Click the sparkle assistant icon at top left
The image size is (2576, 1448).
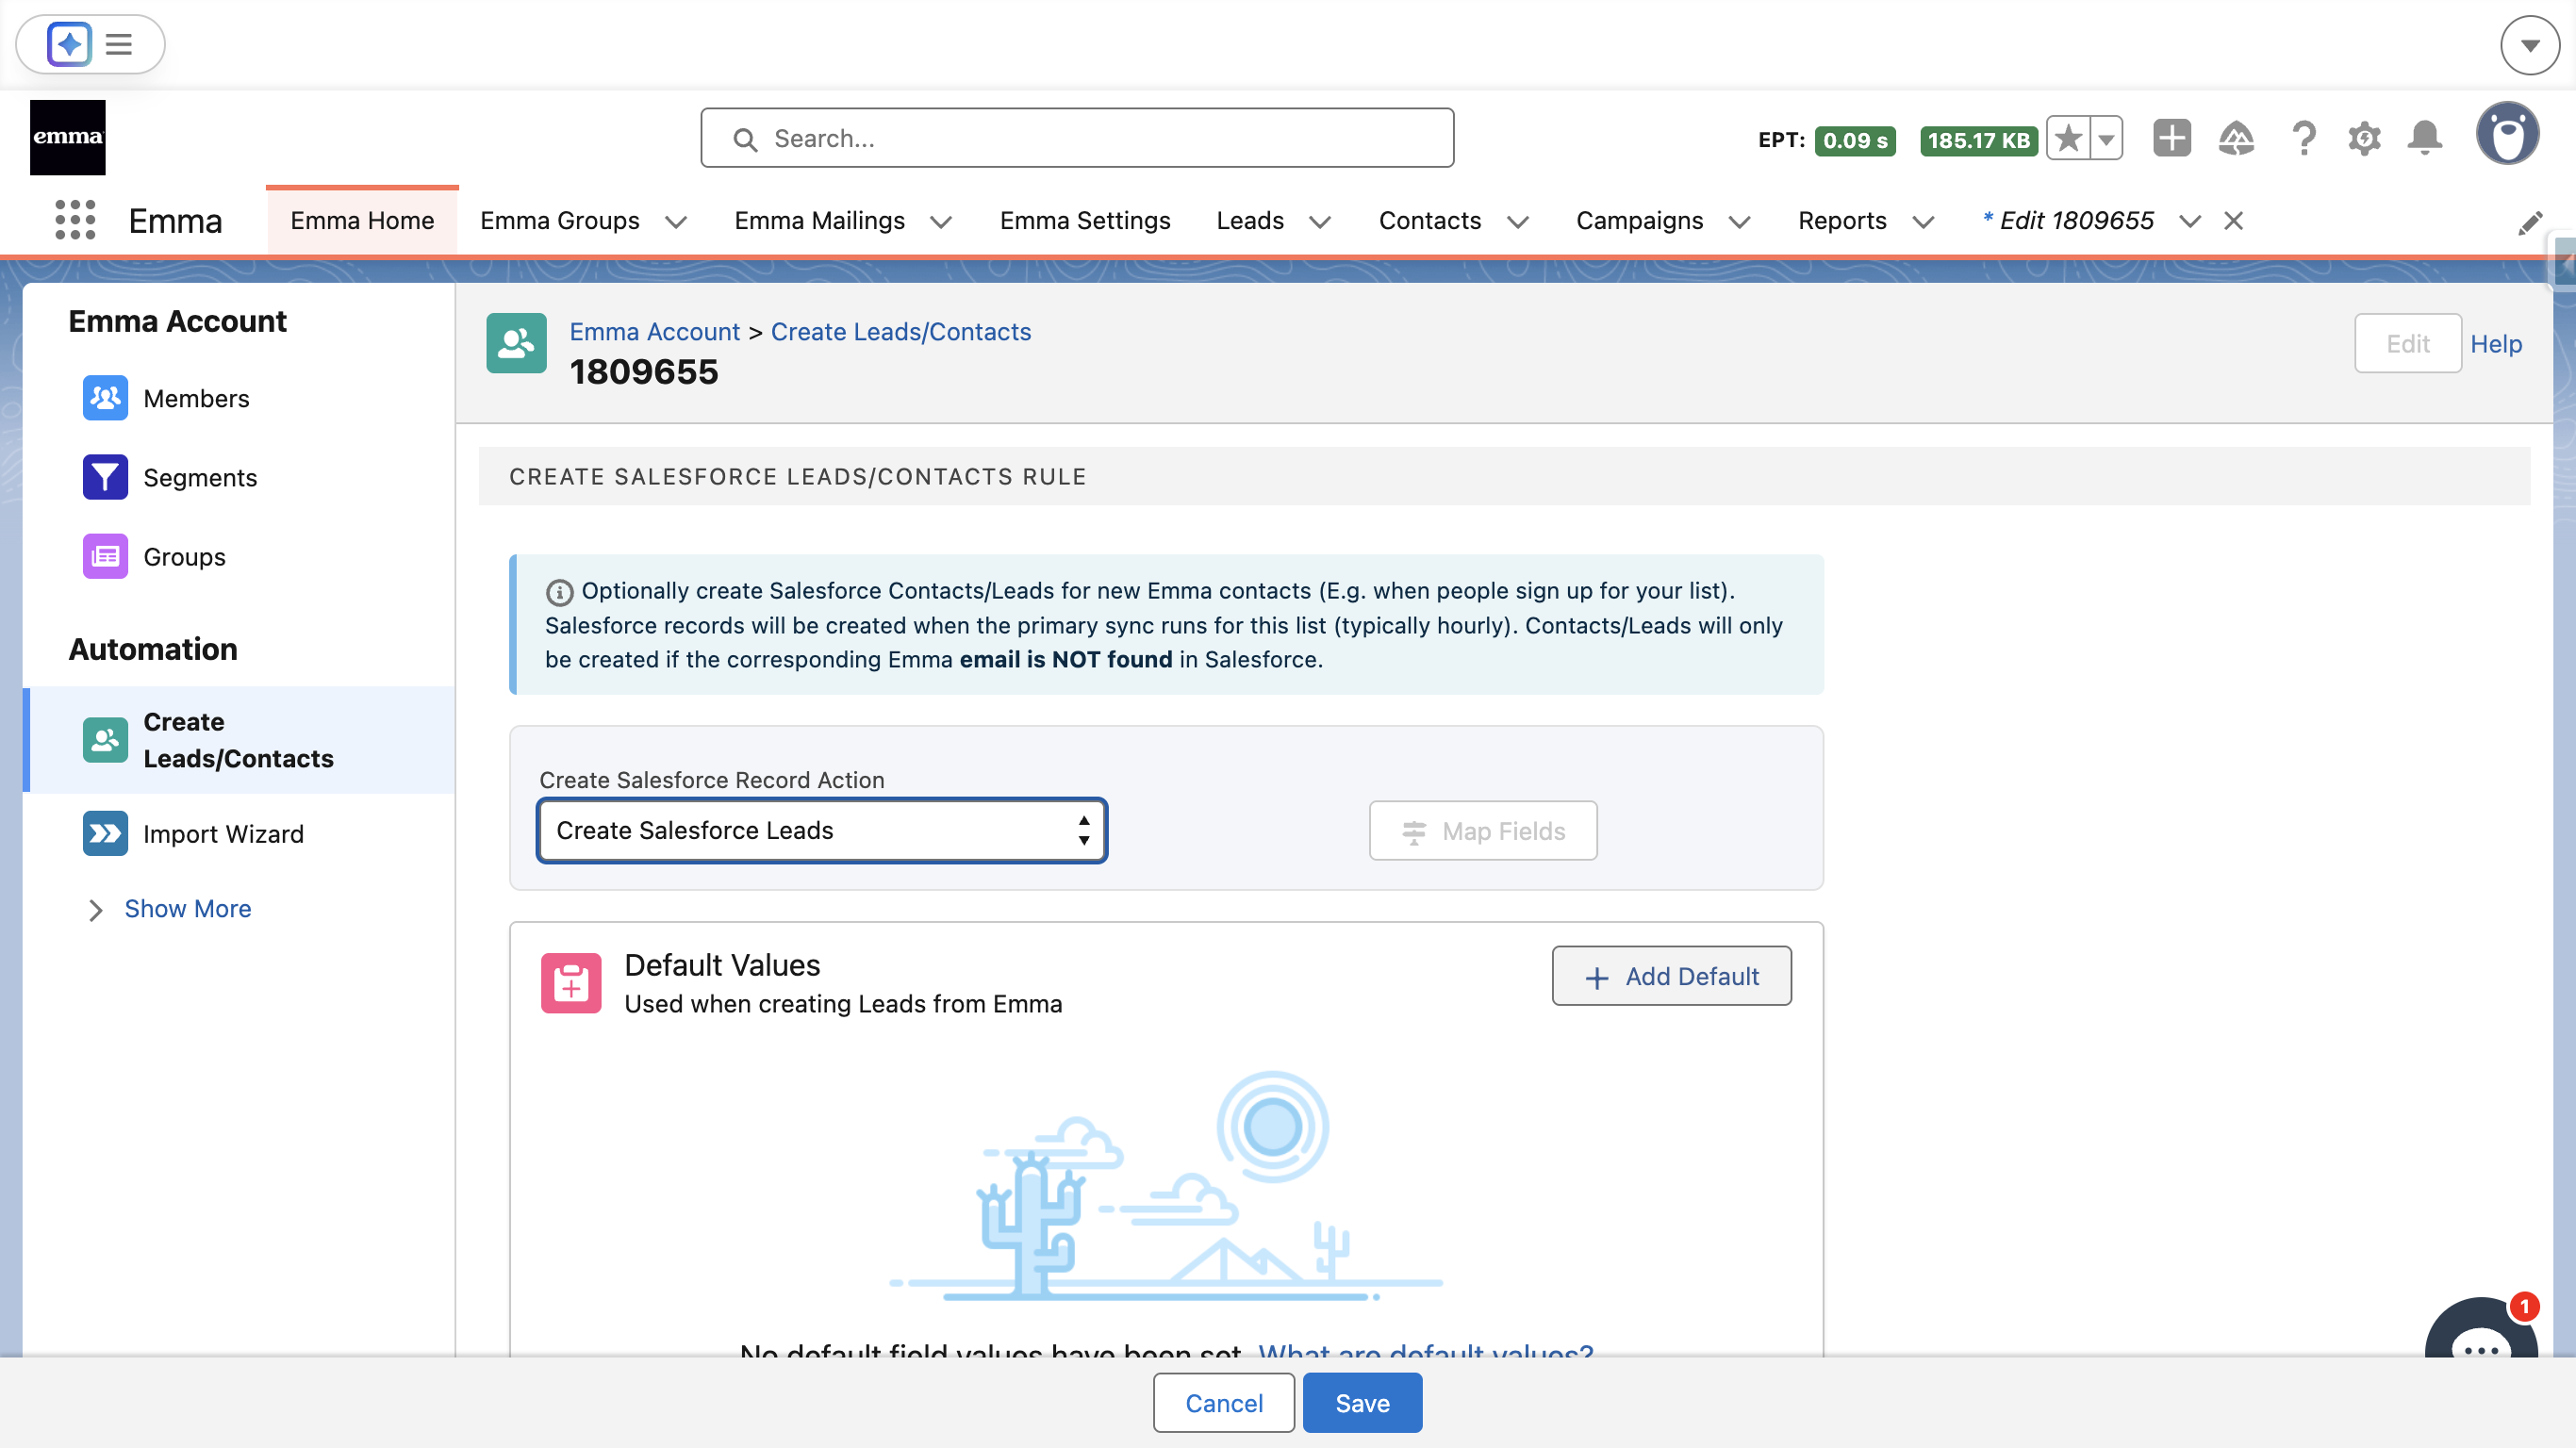coord(69,44)
